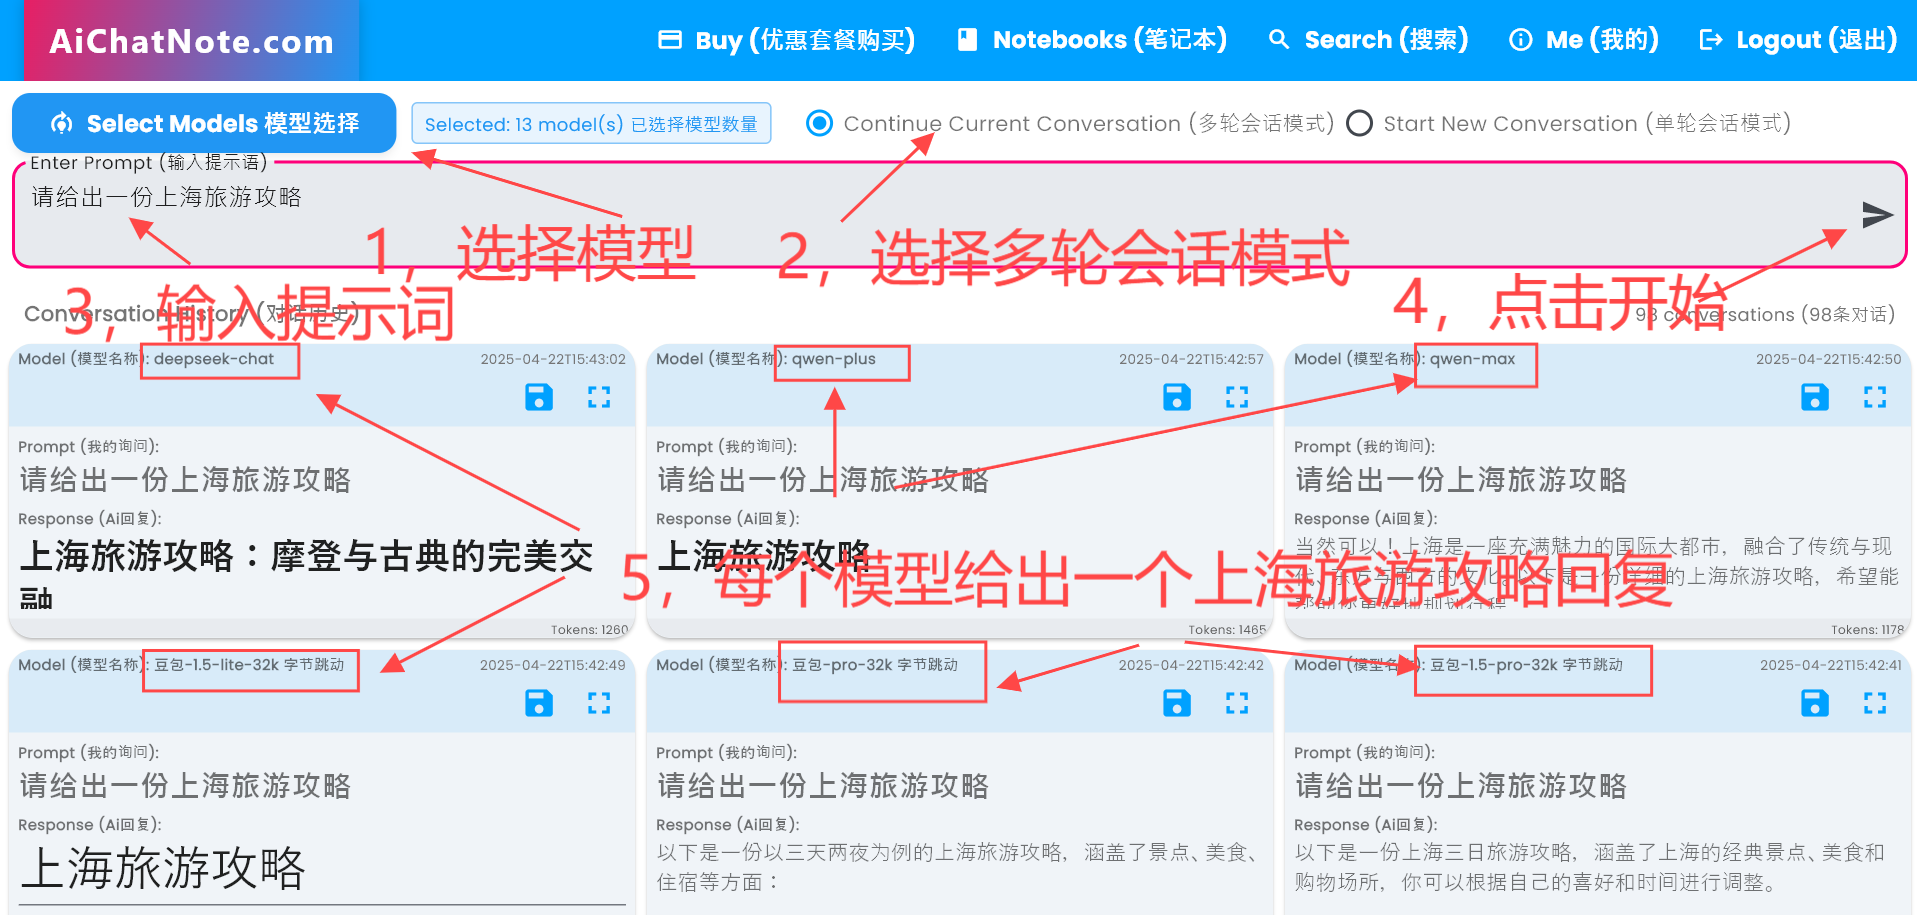
Task: Submit the prompt using the send arrow
Action: [x=1878, y=215]
